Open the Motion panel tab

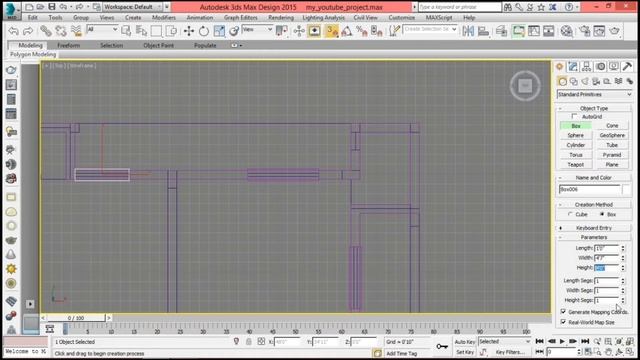click(x=600, y=67)
